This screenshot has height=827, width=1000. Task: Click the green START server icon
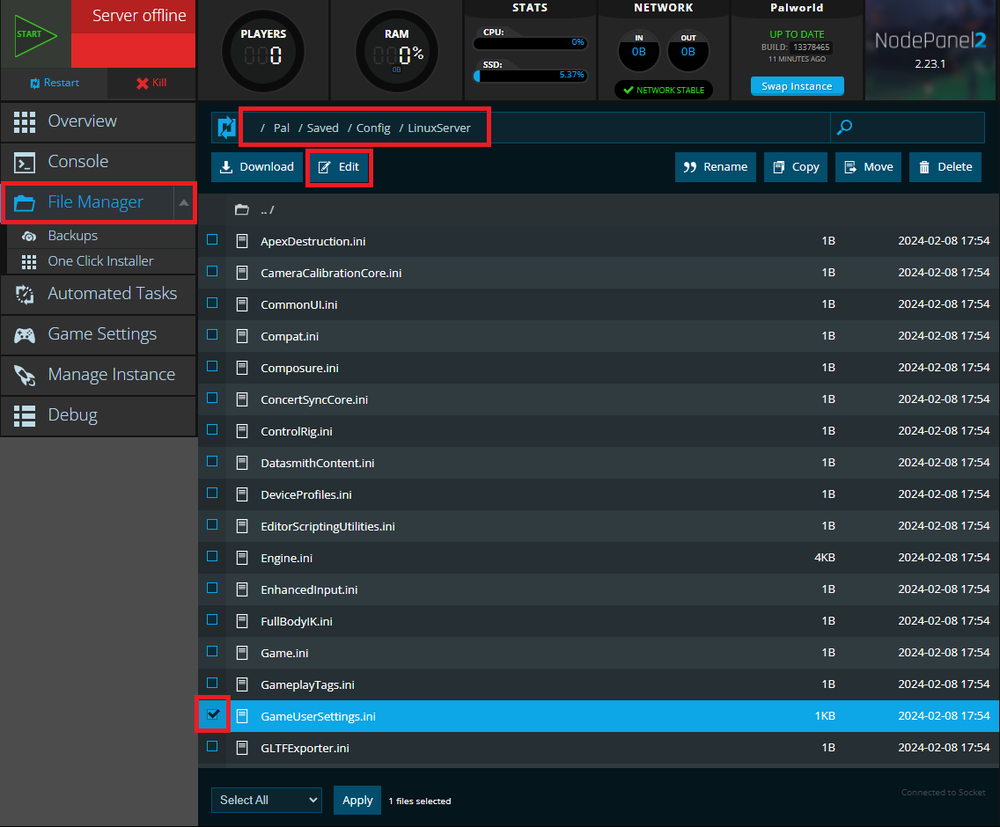tap(35, 34)
